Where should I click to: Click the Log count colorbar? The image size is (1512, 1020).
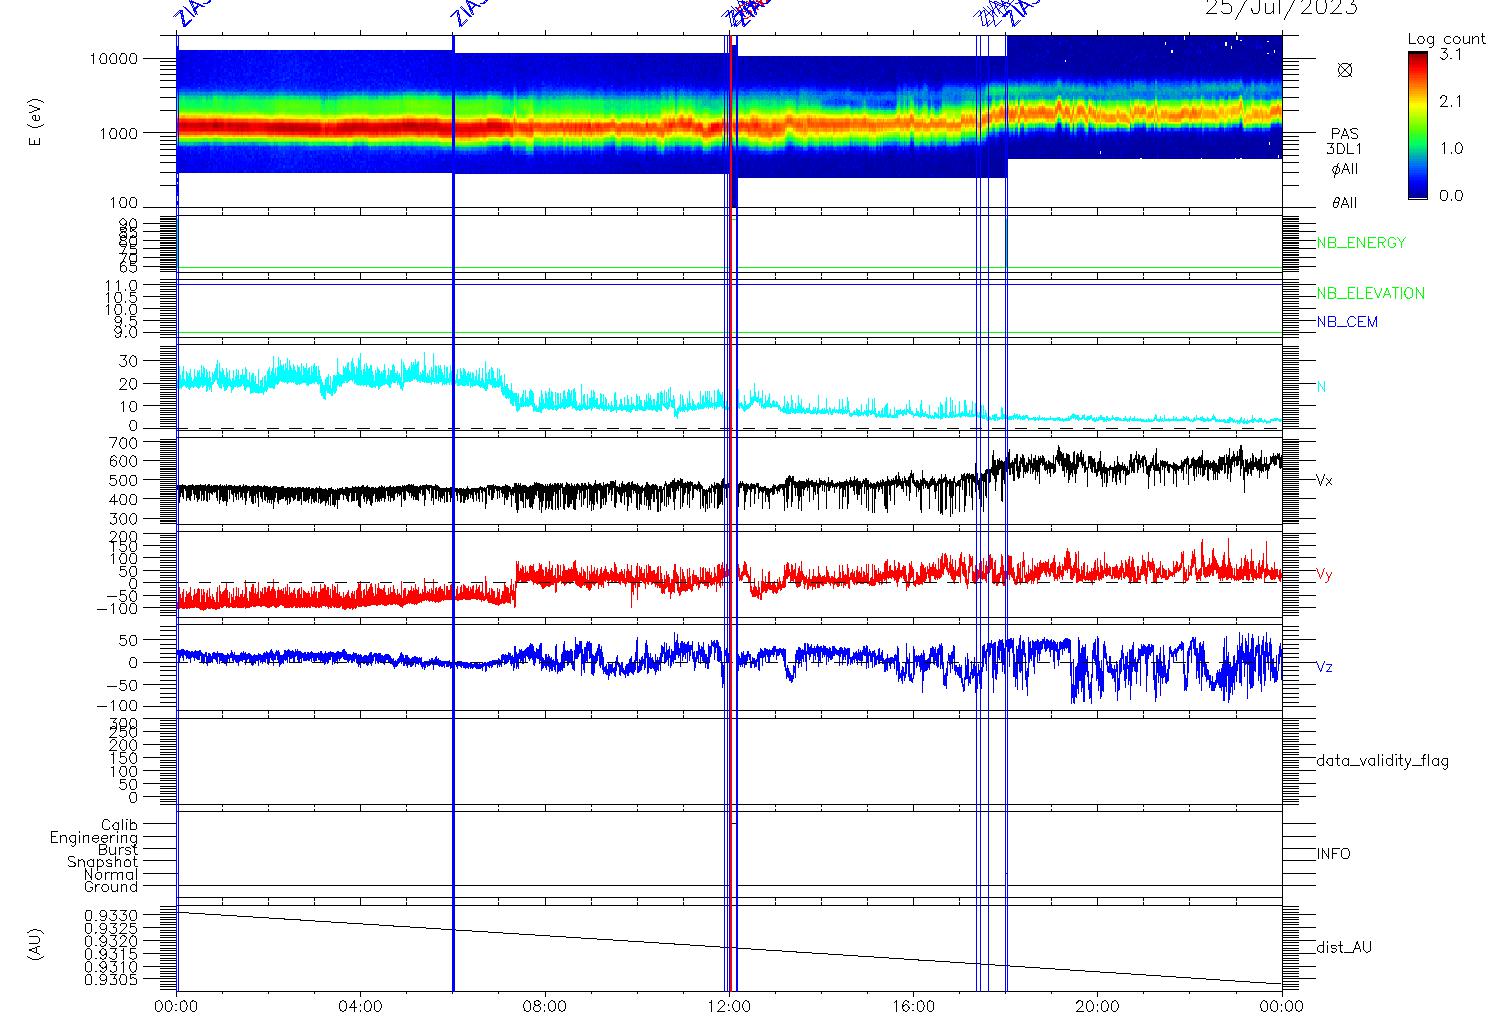click(1418, 125)
